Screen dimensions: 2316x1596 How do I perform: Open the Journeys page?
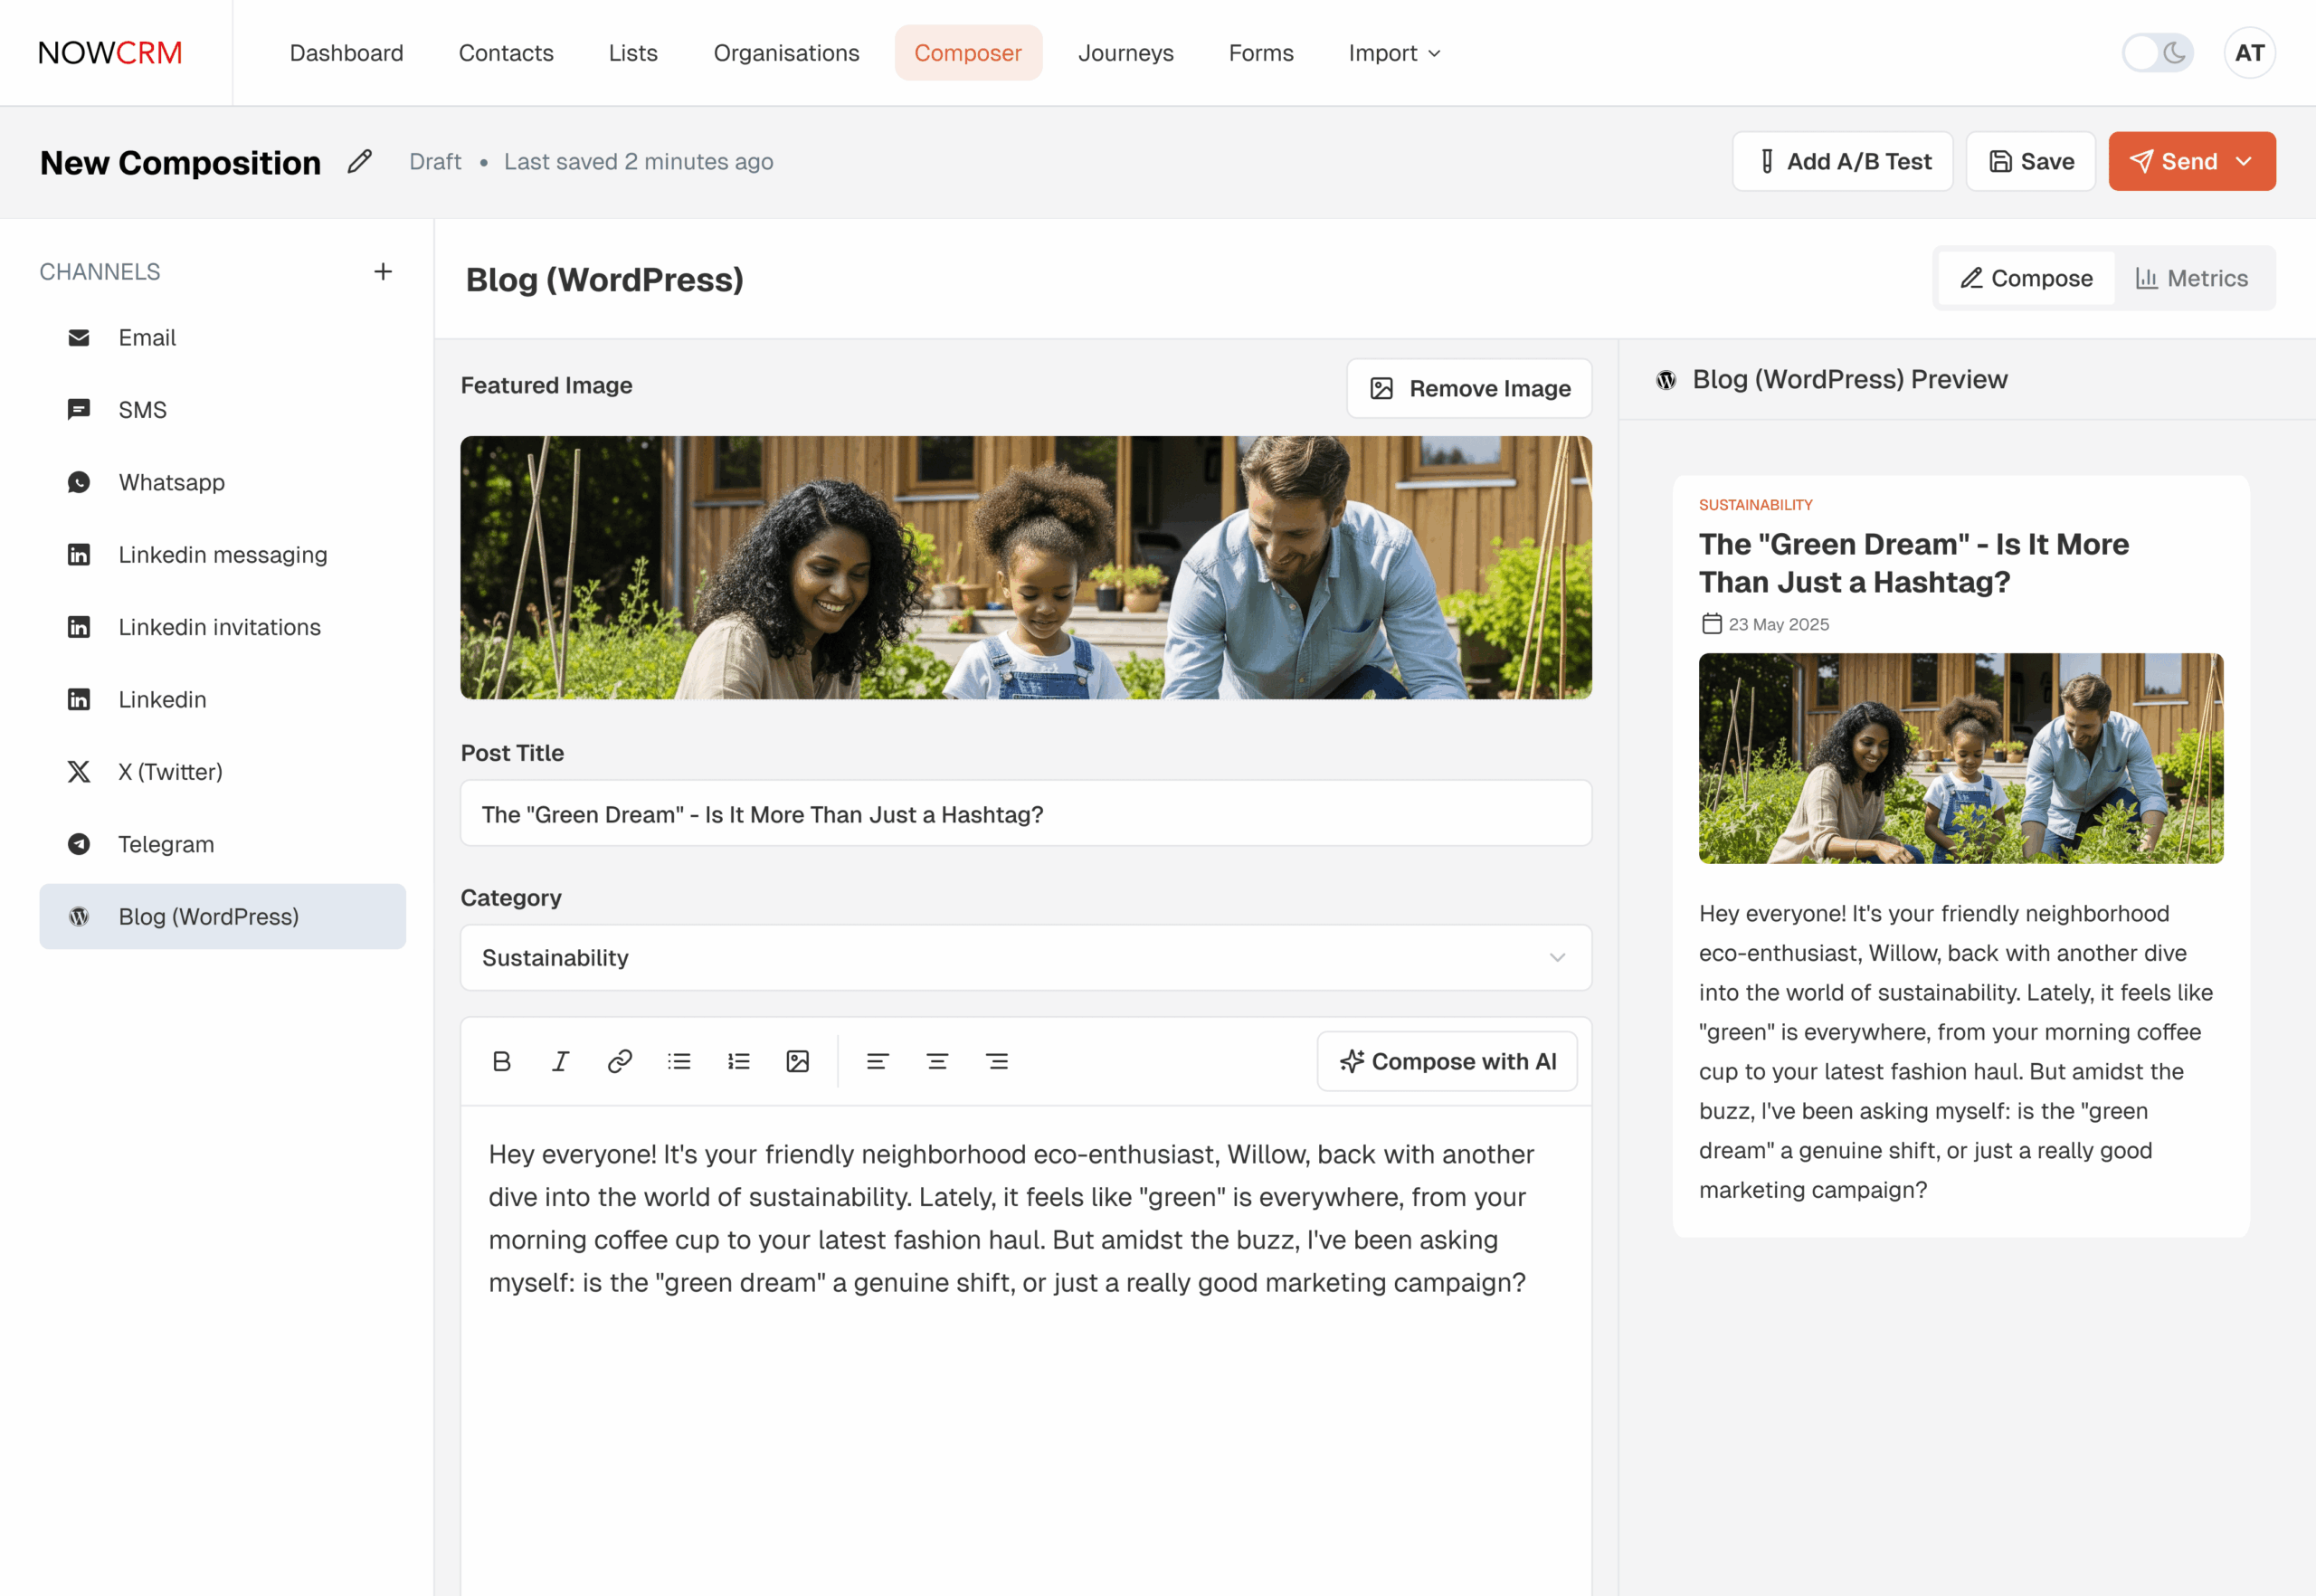[1126, 53]
